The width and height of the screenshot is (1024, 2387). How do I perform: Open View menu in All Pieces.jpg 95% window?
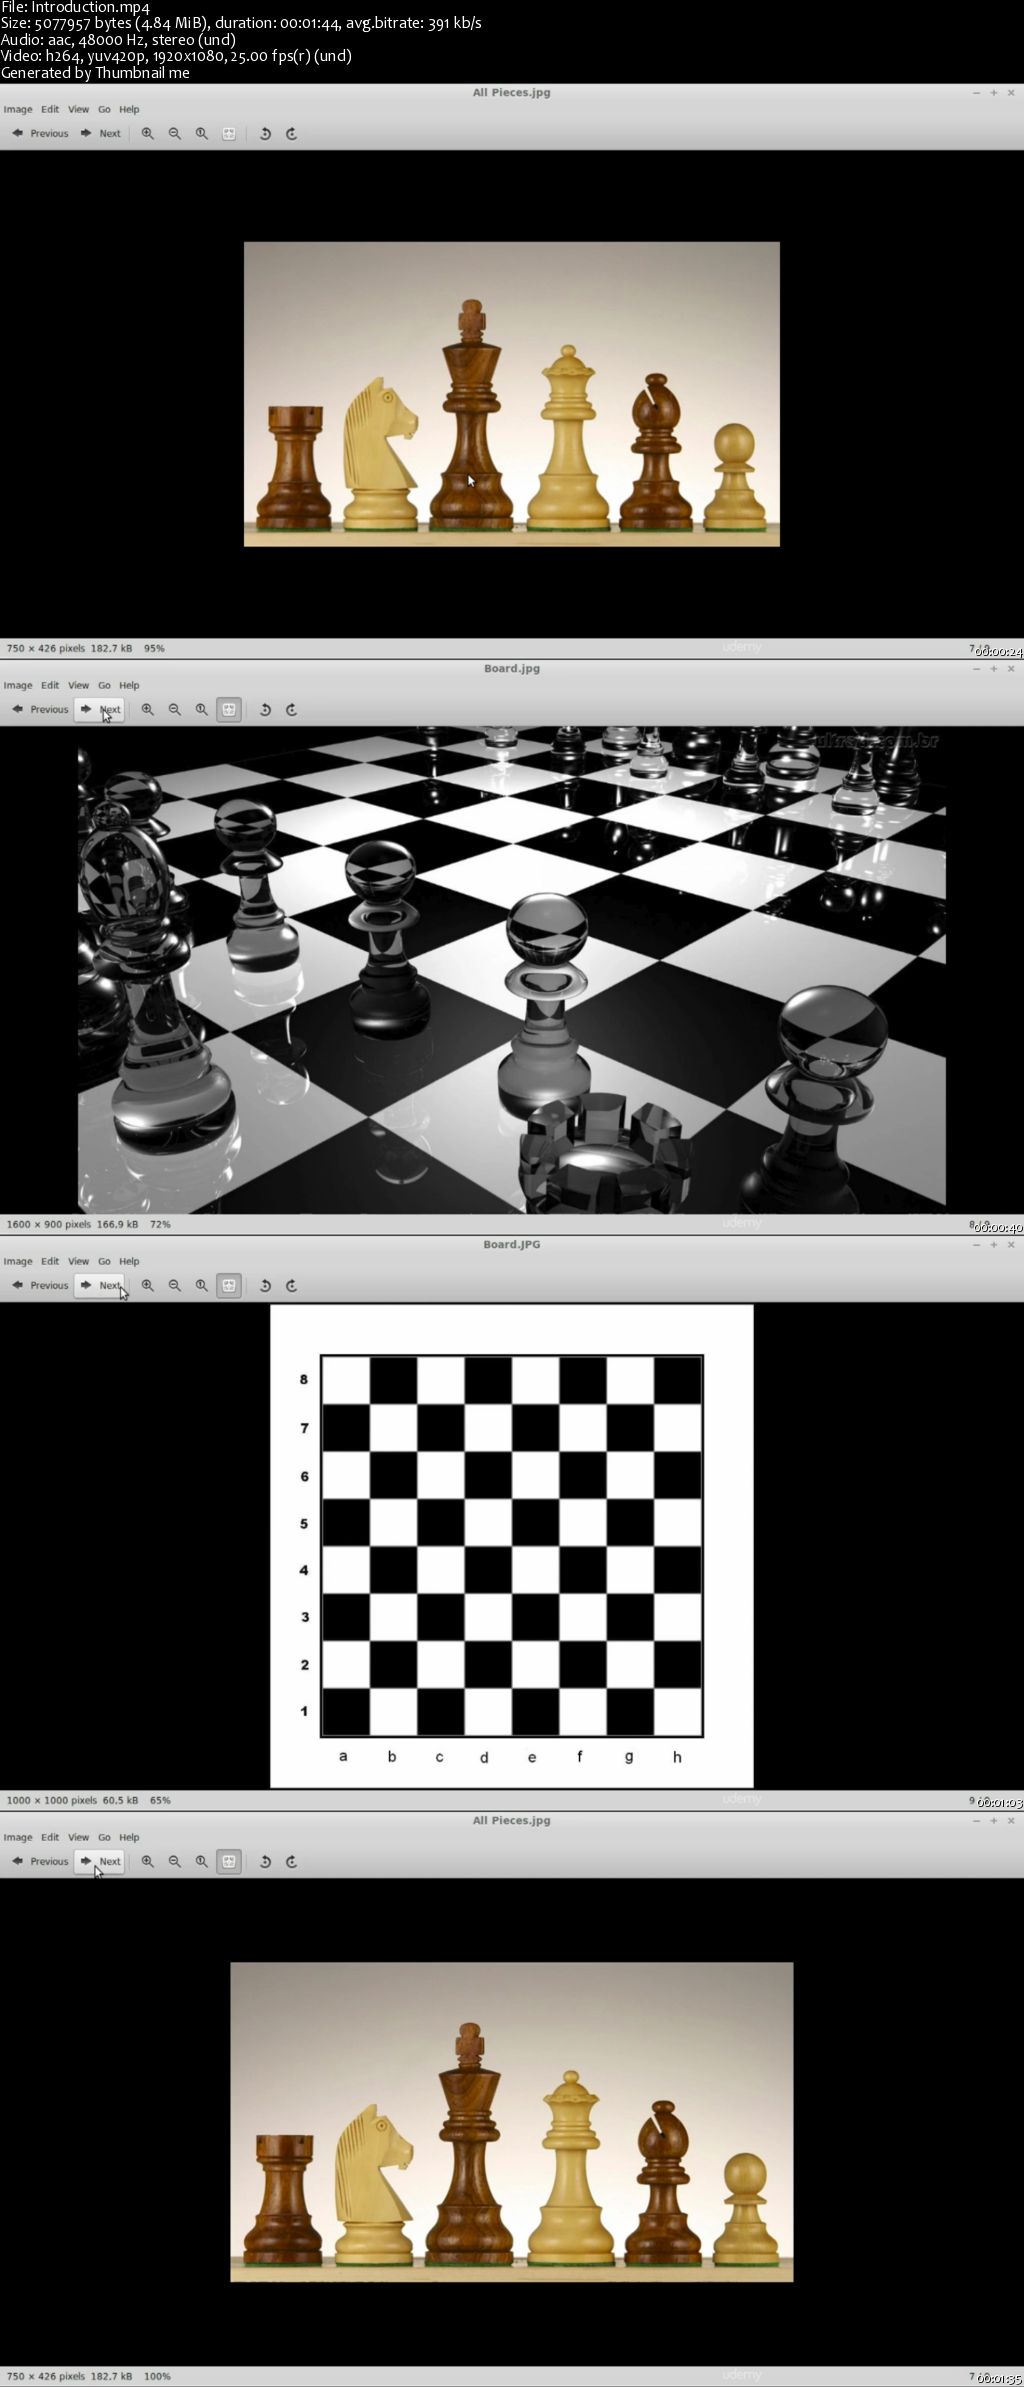pyautogui.click(x=79, y=110)
